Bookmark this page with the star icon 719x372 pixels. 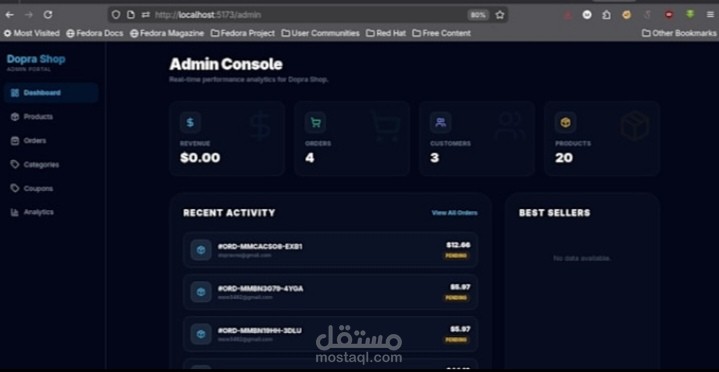click(500, 15)
